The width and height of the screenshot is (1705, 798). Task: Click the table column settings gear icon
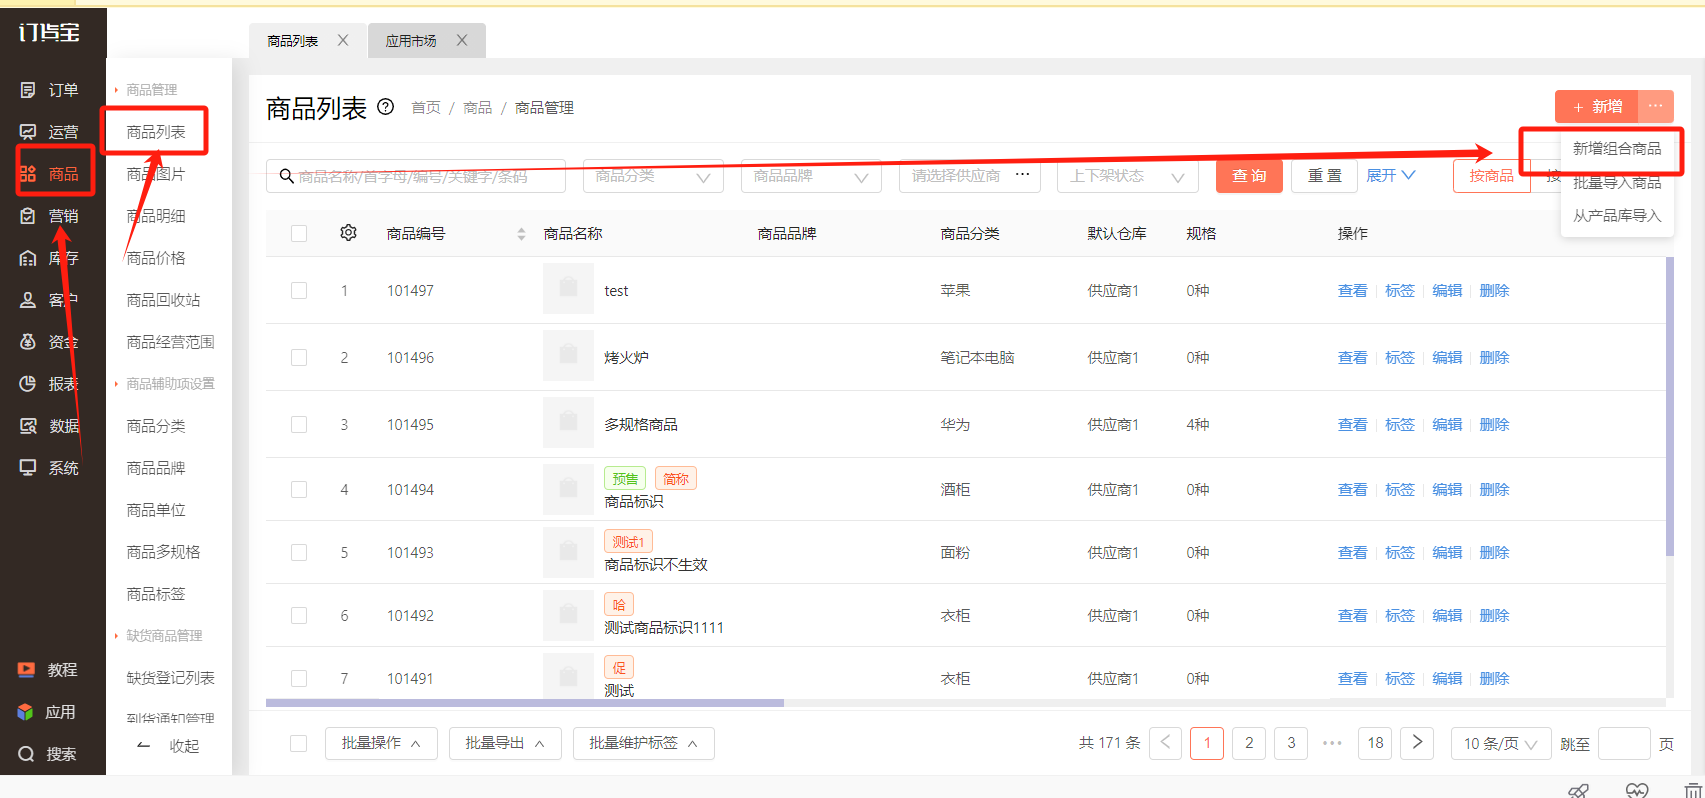pos(348,233)
